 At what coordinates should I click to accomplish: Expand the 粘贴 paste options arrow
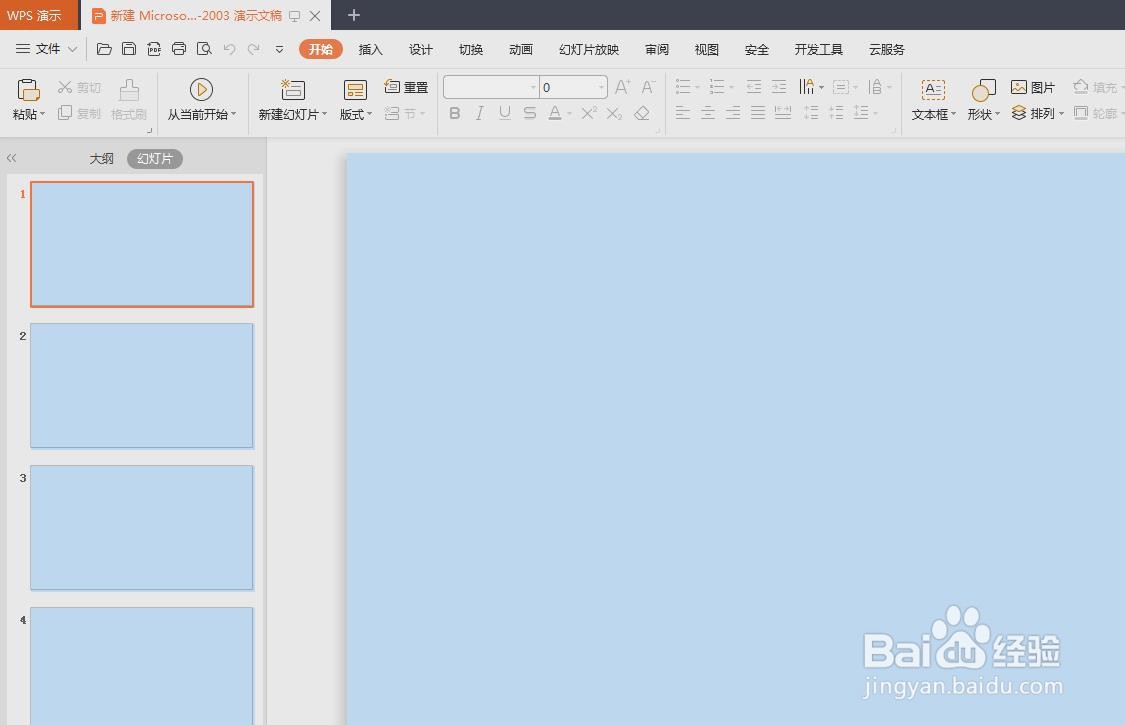click(42, 114)
